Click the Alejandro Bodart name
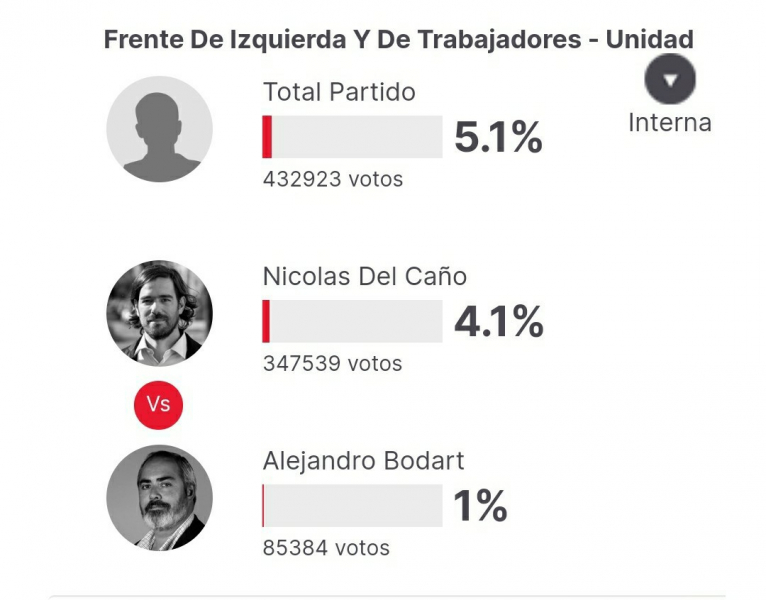The height and width of the screenshot is (600, 766). point(363,460)
